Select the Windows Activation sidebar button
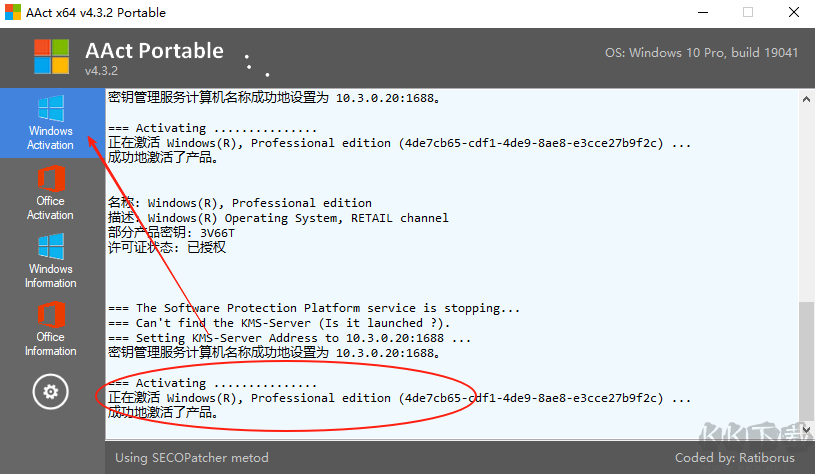Viewport: 815px width, 474px height. 51,123
